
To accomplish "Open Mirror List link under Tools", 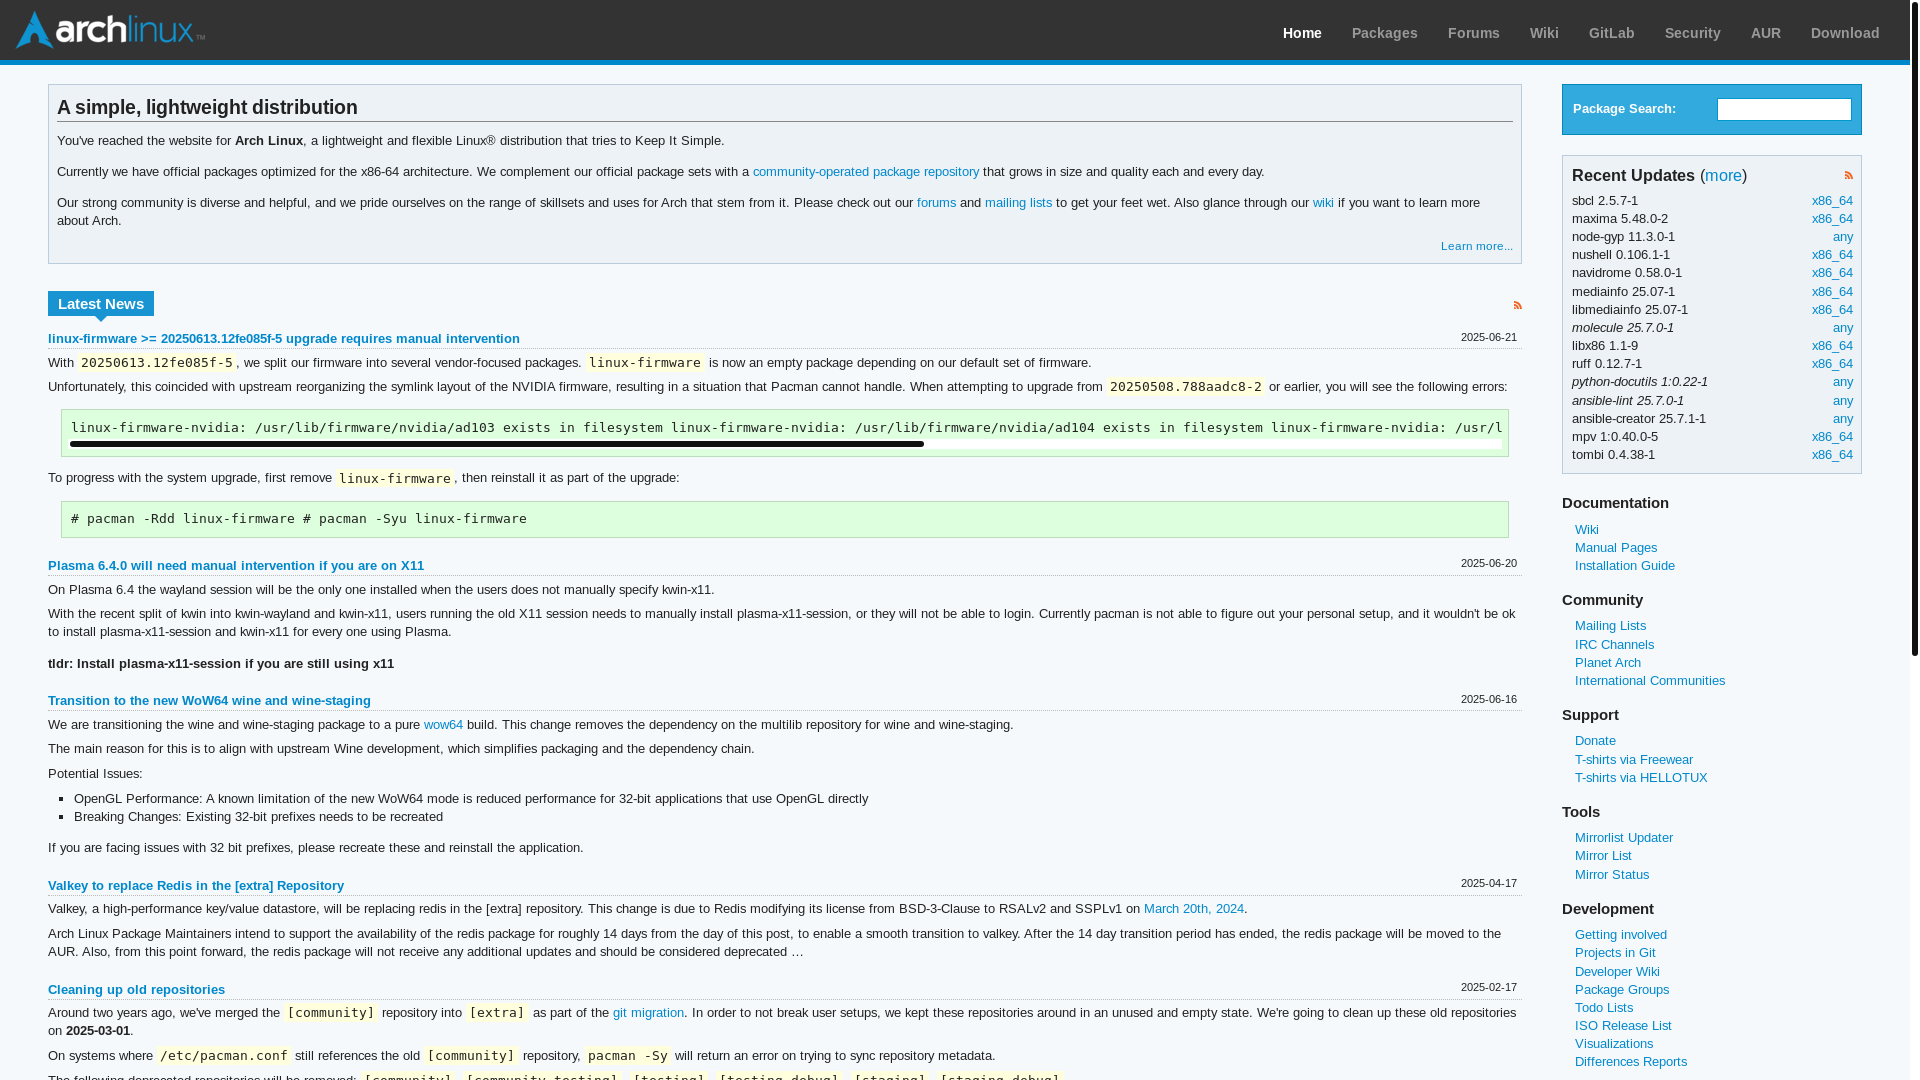I will pyautogui.click(x=1602, y=856).
